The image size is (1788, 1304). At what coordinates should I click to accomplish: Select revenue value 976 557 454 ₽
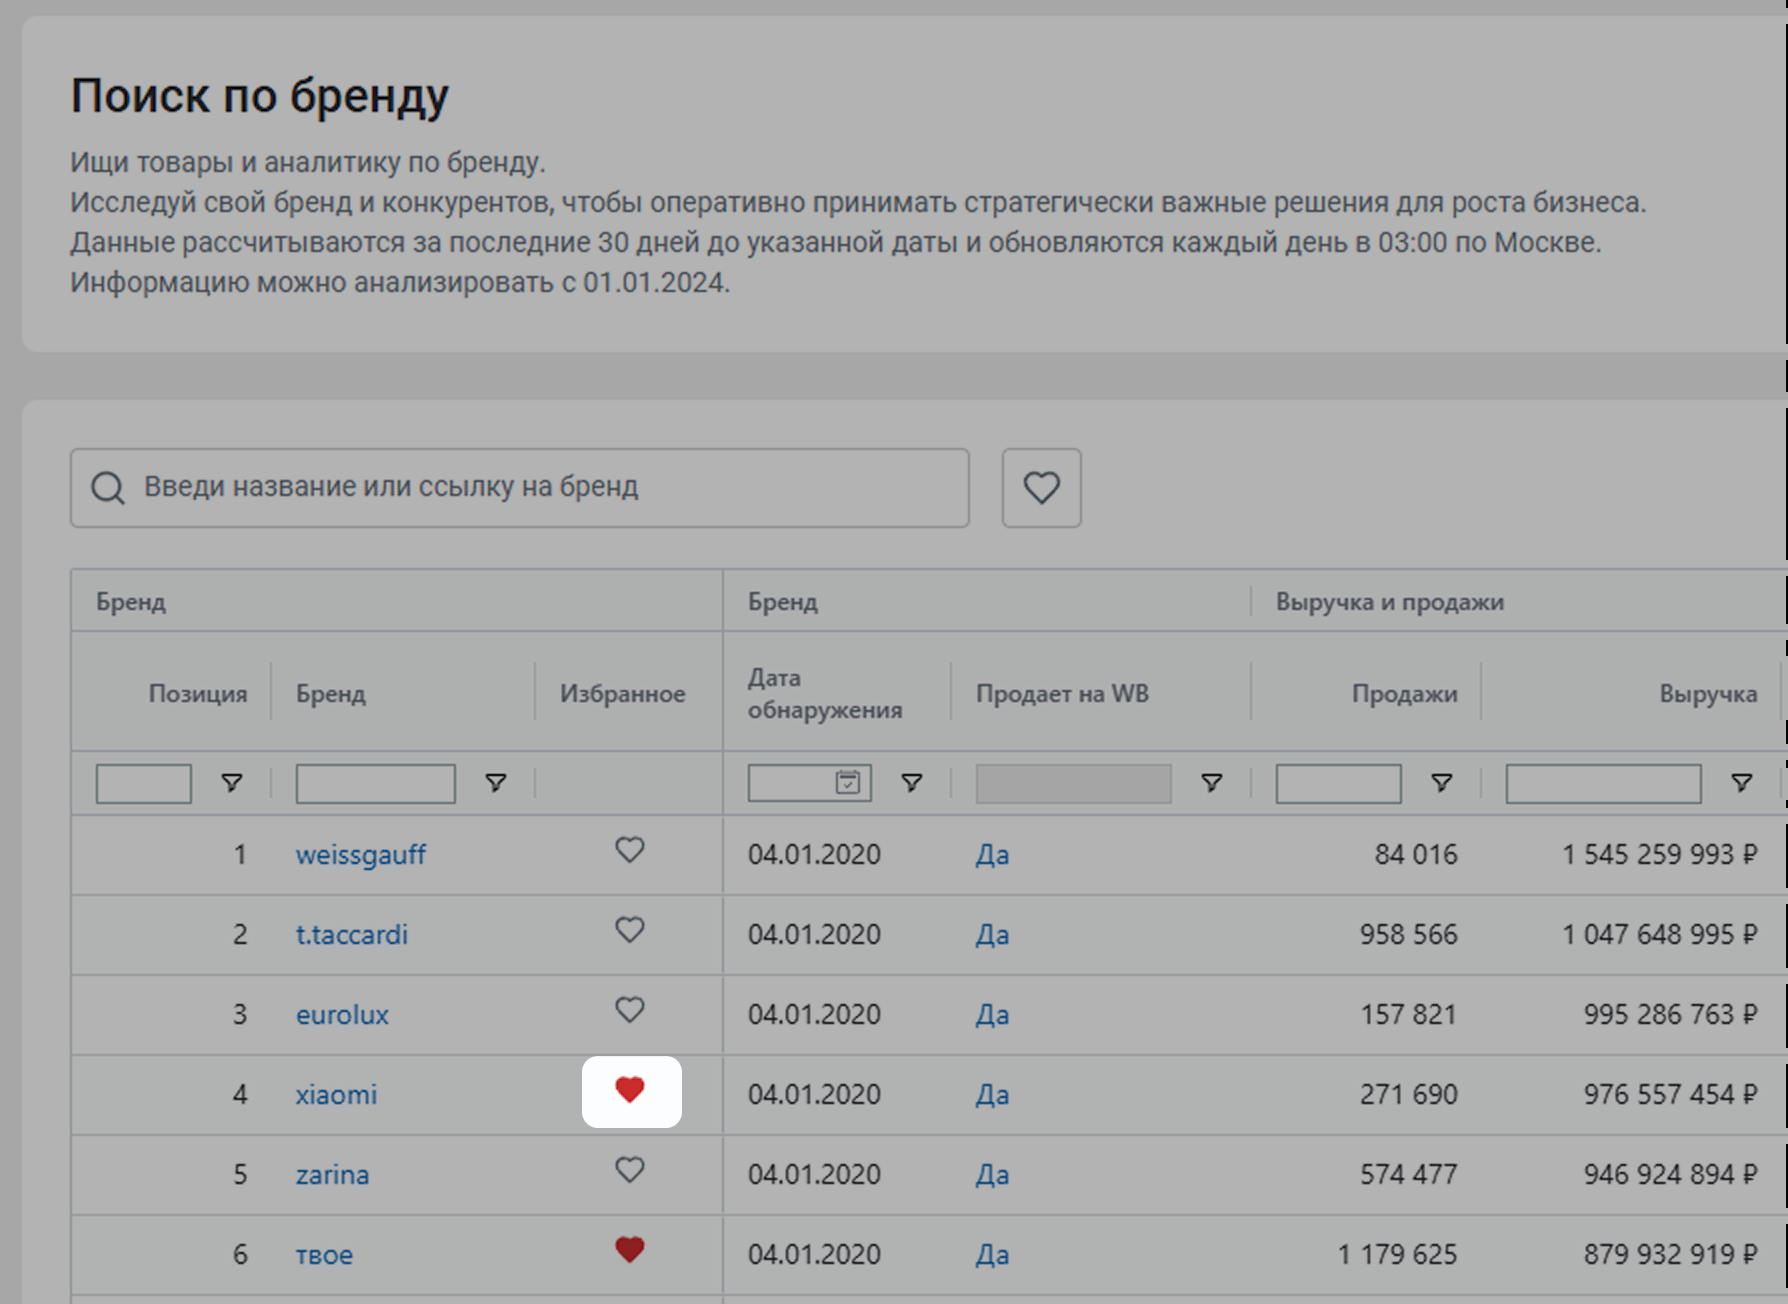[1670, 1095]
